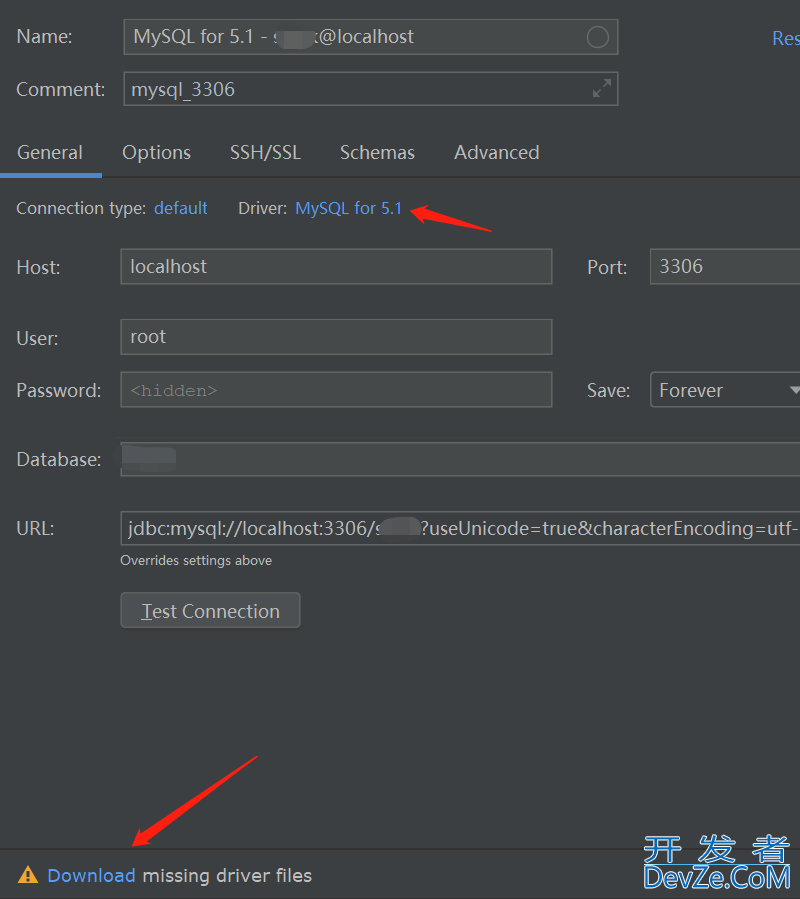The width and height of the screenshot is (800, 899).
Task: Switch to the Schemas tab
Action: pyautogui.click(x=377, y=153)
